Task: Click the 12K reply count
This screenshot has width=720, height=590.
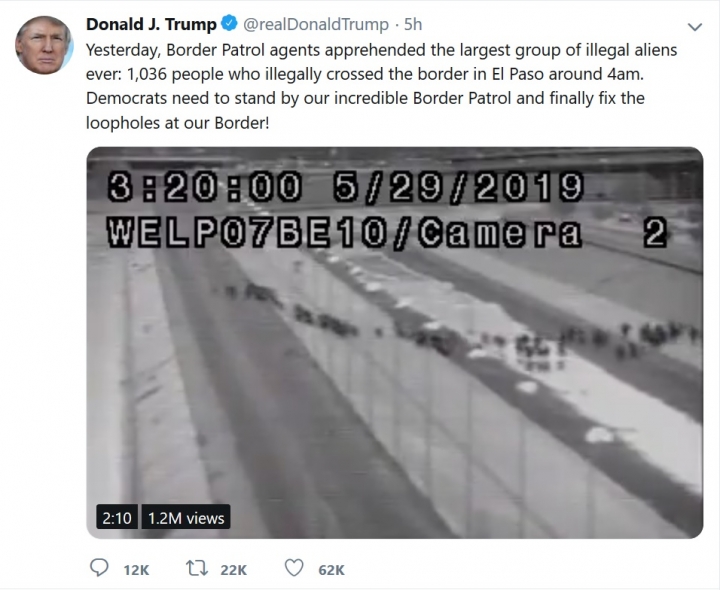Action: [x=136, y=570]
